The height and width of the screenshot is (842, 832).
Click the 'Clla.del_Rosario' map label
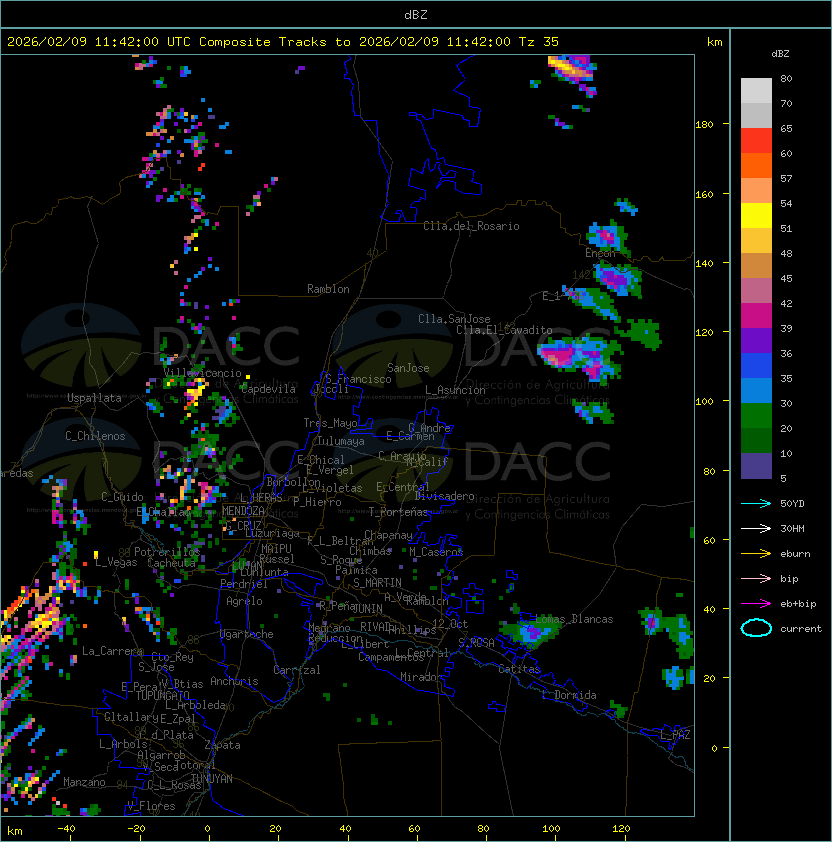(x=471, y=226)
